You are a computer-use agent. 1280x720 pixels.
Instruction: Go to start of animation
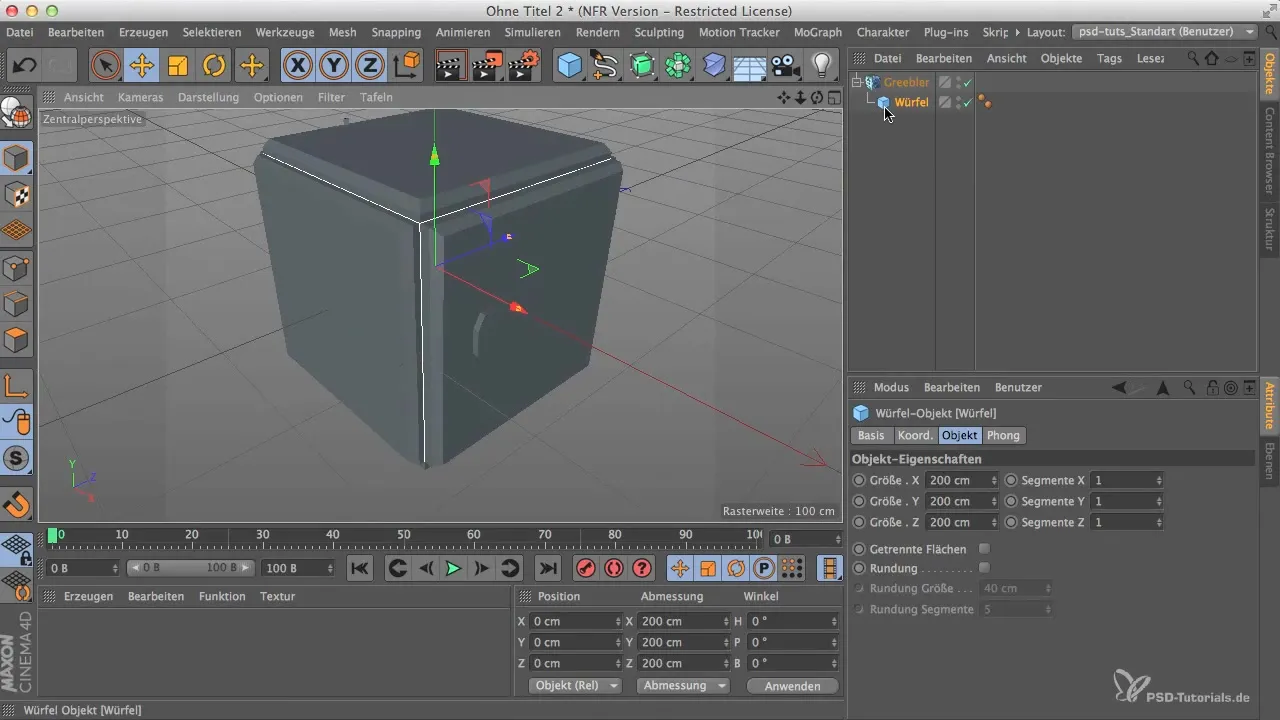coord(359,568)
